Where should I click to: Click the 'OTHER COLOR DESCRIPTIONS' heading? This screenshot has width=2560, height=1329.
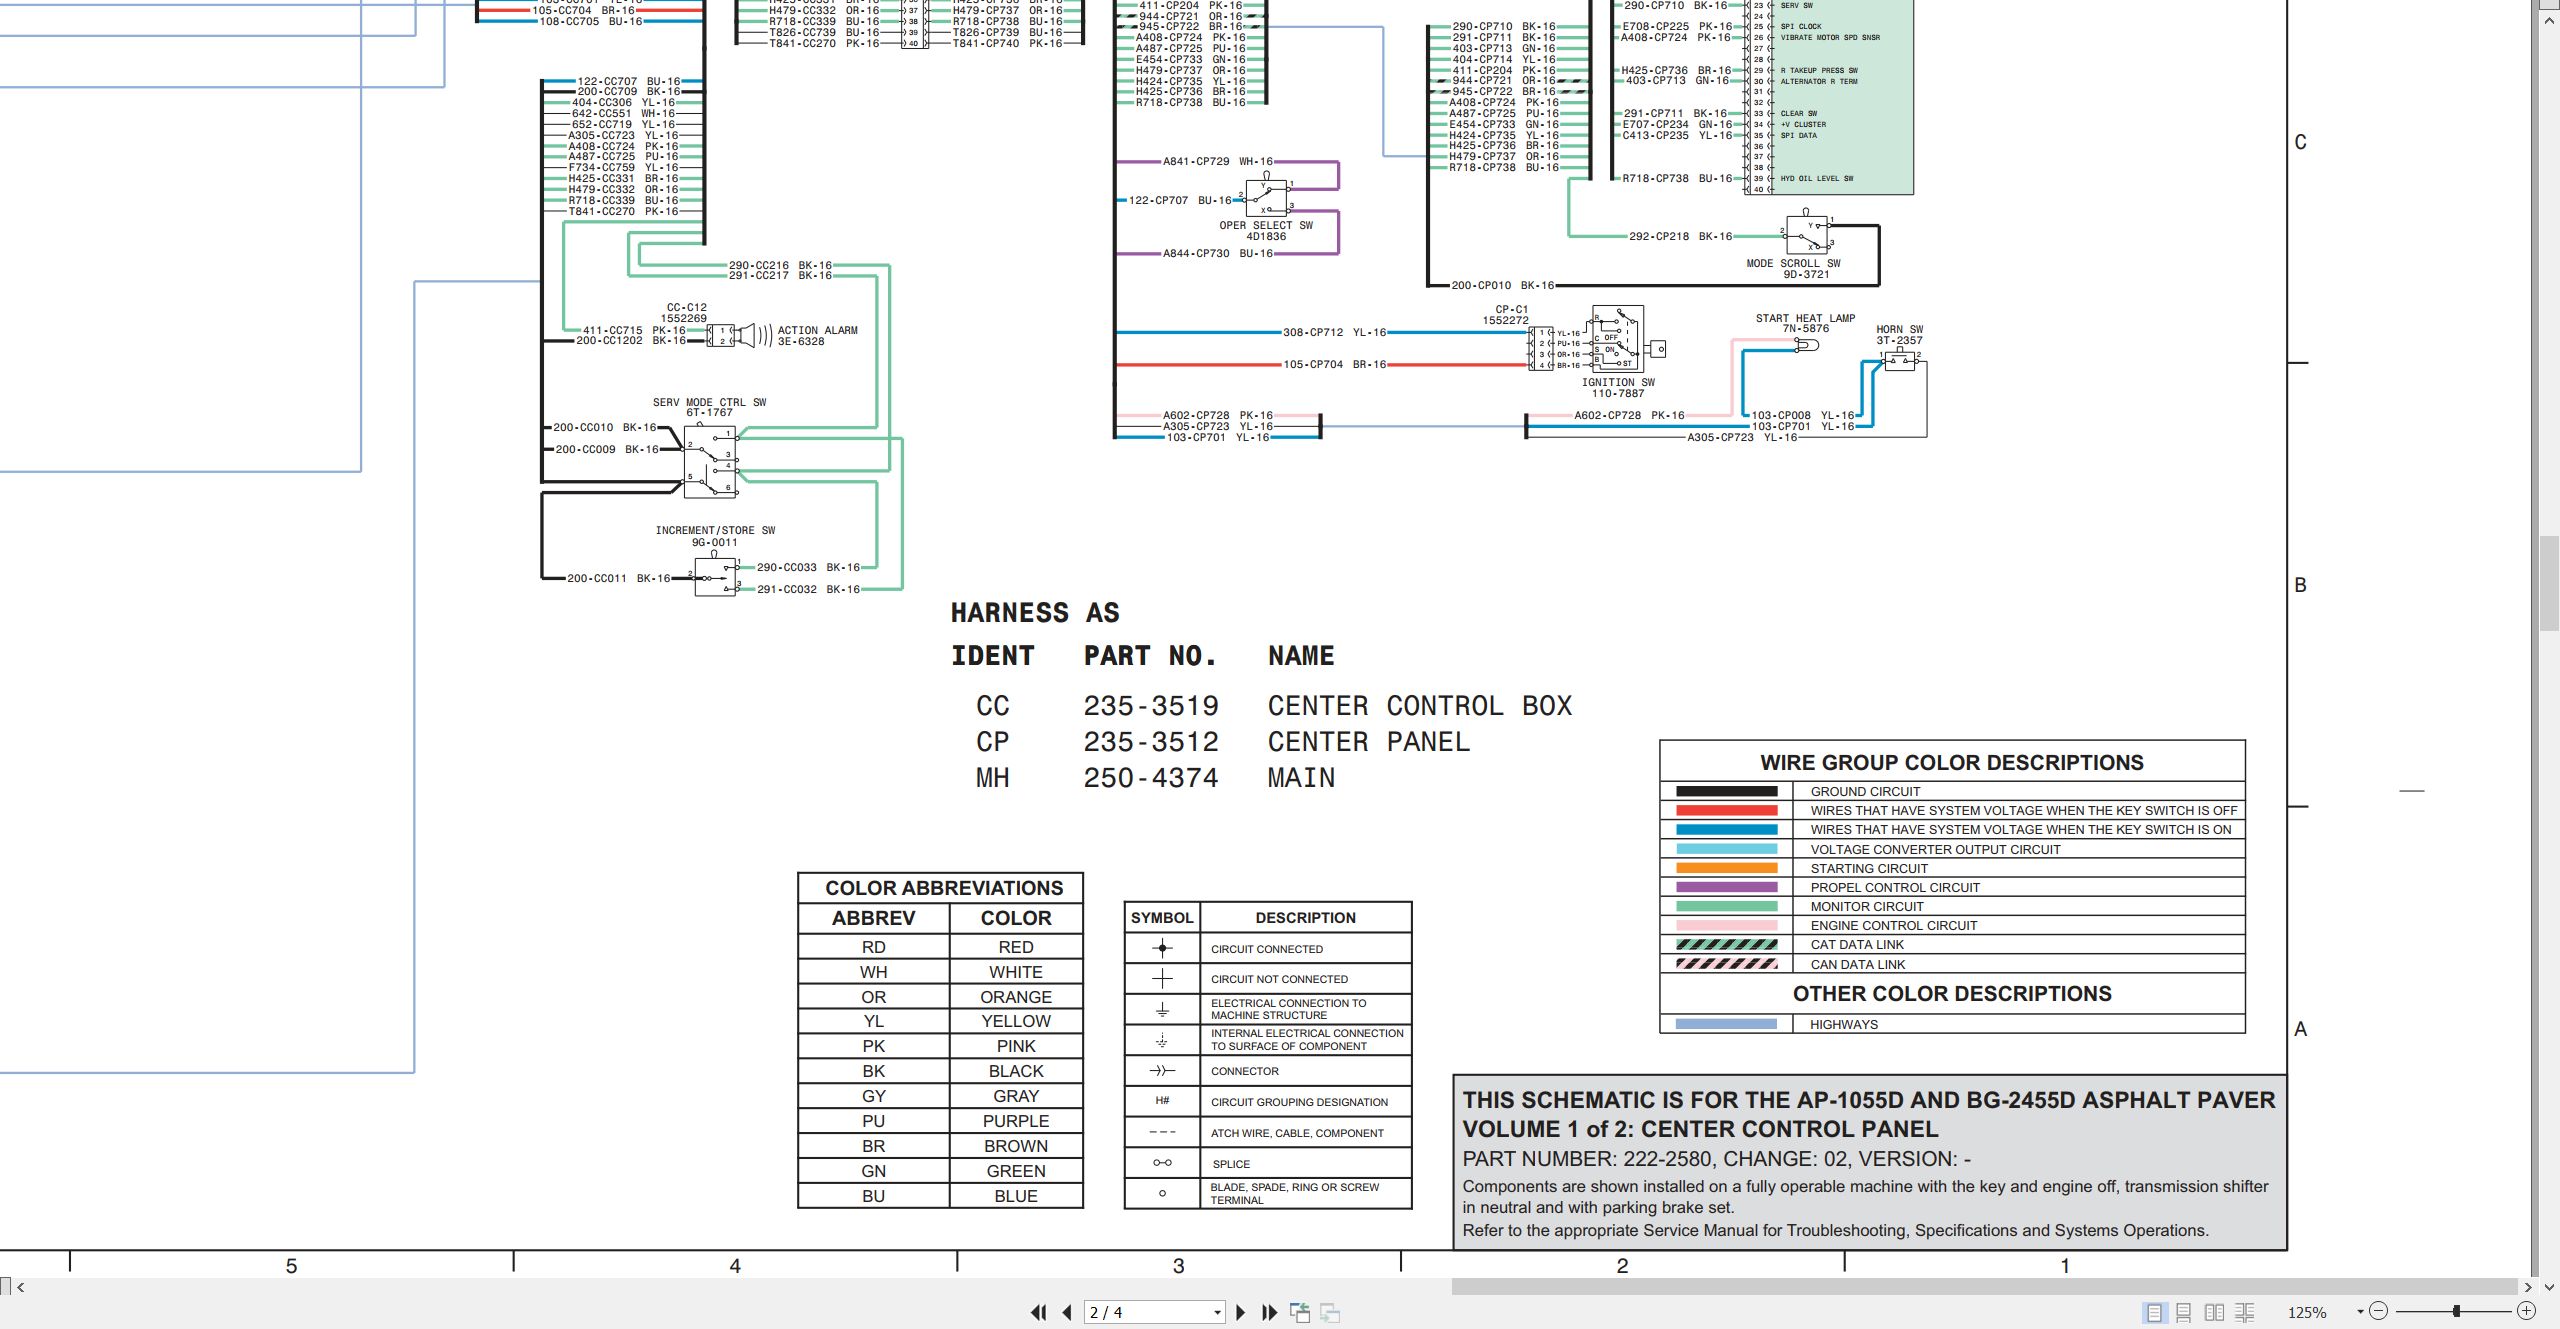[x=1952, y=993]
